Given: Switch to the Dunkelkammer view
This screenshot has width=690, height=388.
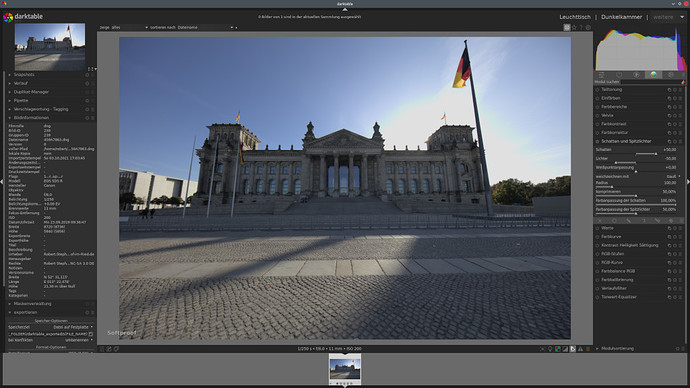Looking at the screenshot, I should coord(621,17).
